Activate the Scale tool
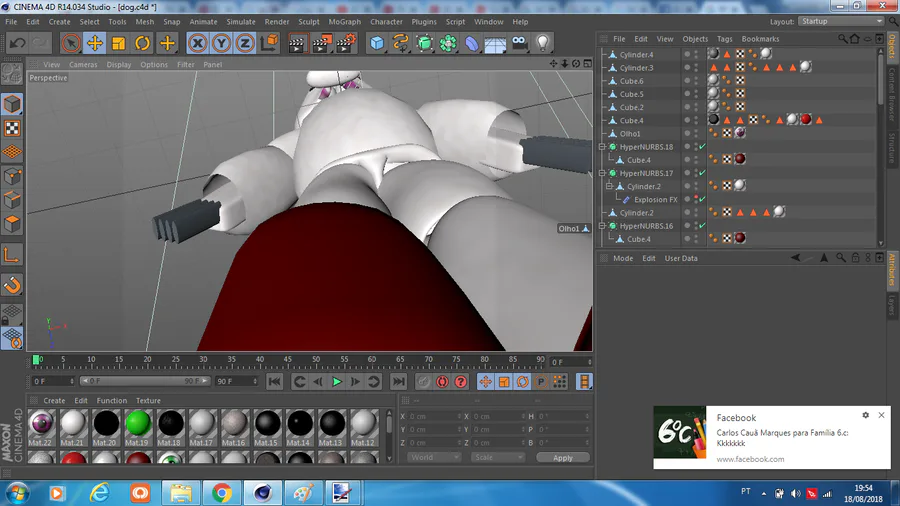This screenshot has height=506, width=900. (x=119, y=43)
